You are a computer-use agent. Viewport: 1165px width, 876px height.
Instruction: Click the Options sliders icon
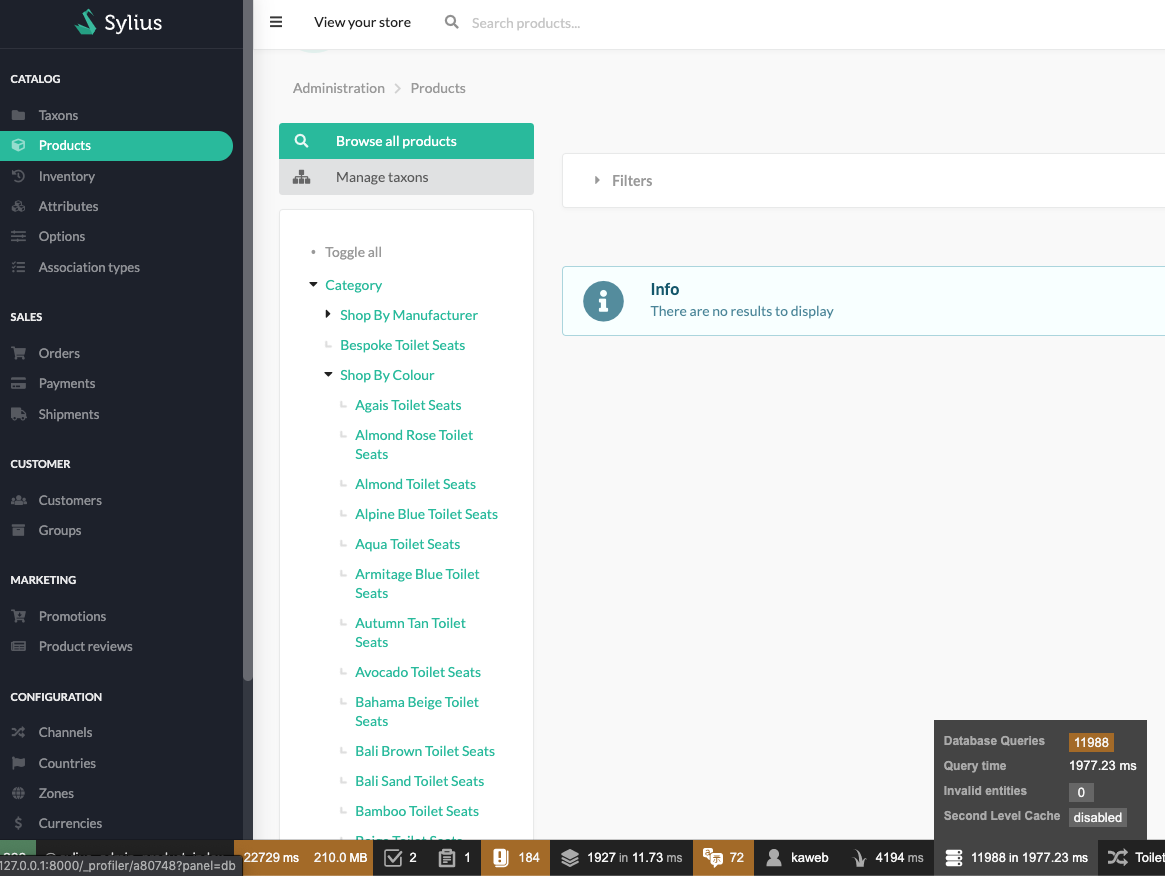tap(19, 236)
